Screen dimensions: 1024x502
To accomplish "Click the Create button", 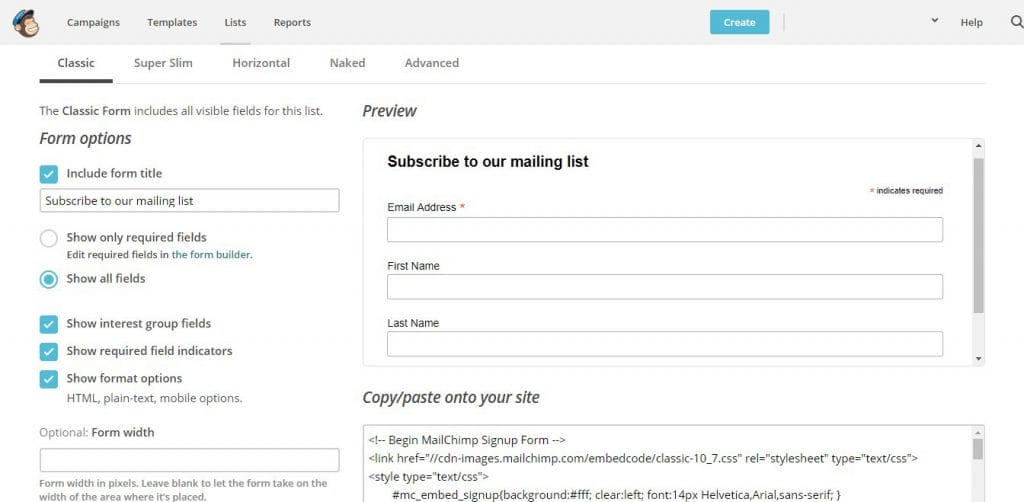I will pos(739,22).
